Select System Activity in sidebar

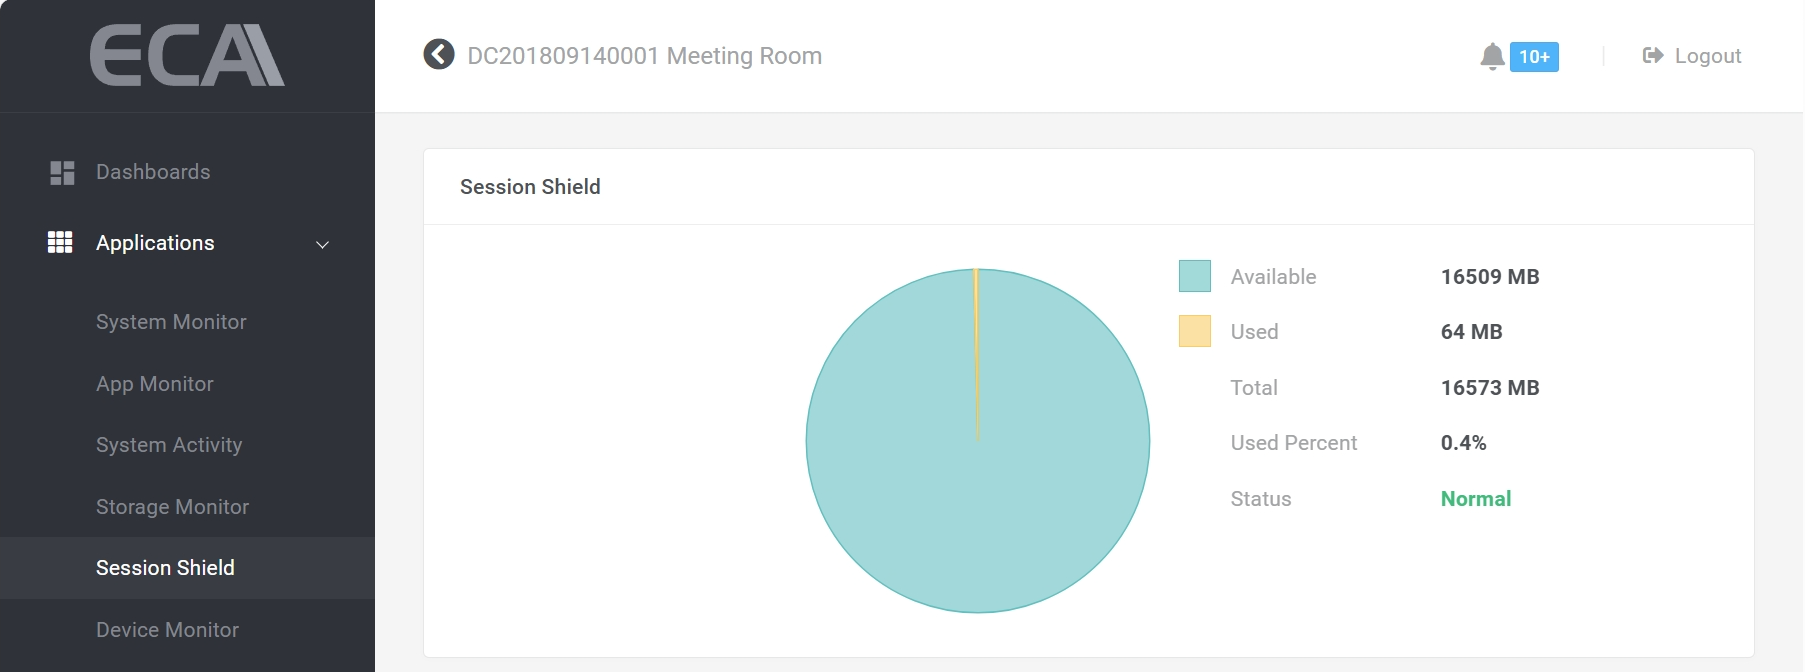coord(169,445)
